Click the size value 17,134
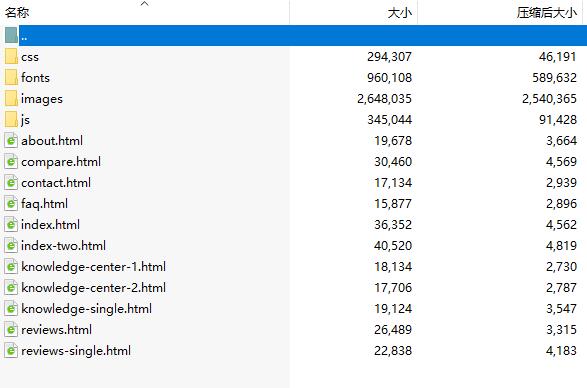This screenshot has height=388, width=587. (393, 183)
